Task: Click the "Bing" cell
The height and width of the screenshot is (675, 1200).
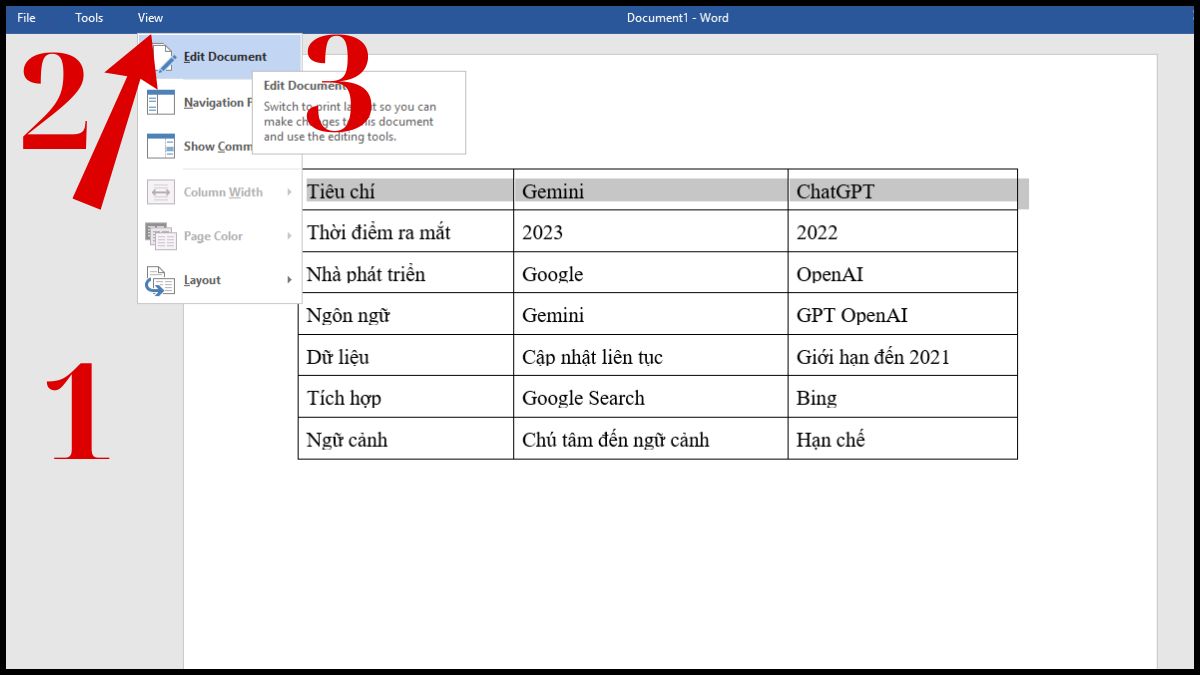Action: tap(903, 397)
